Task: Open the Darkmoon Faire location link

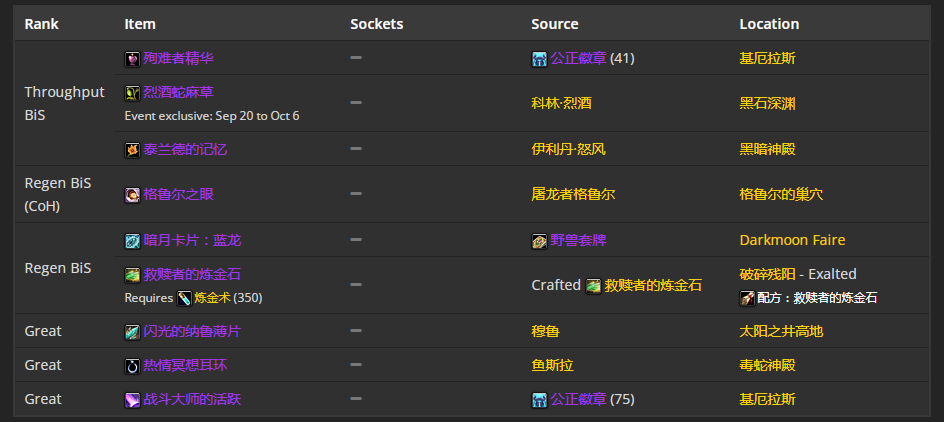Action: (x=792, y=240)
